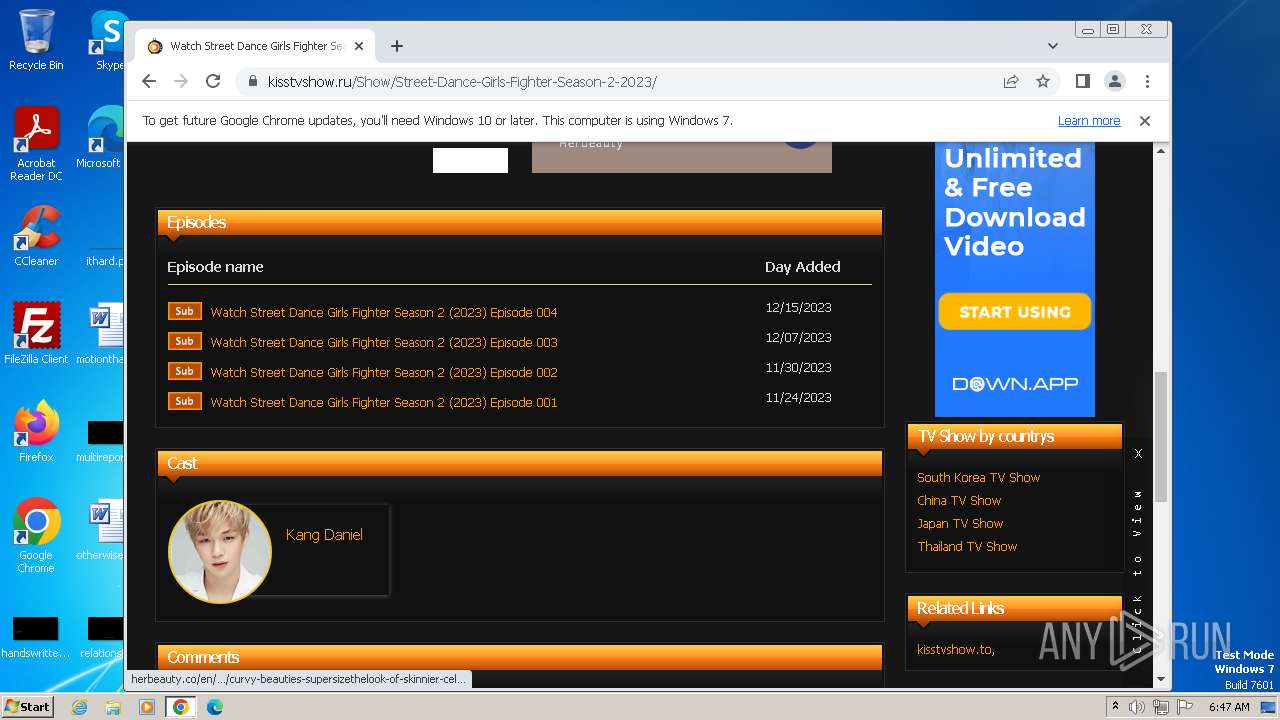Select the Watch Street Dance Girls Fighter tab
Image resolution: width=1280 pixels, height=720 pixels.
tap(255, 46)
